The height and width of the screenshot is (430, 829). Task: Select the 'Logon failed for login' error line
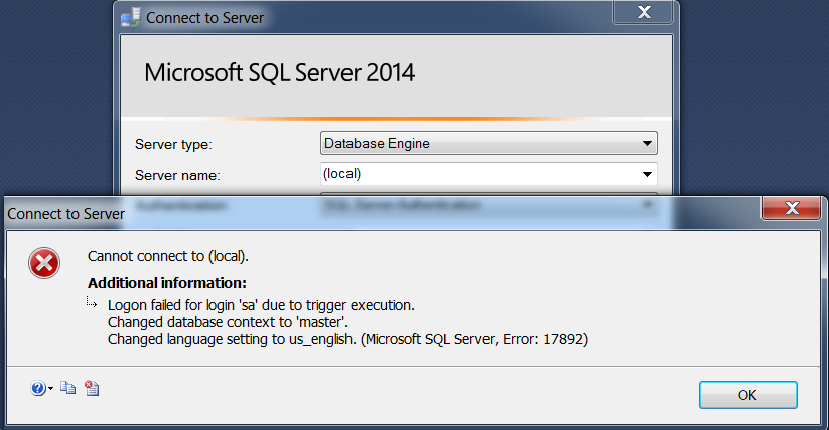click(261, 305)
